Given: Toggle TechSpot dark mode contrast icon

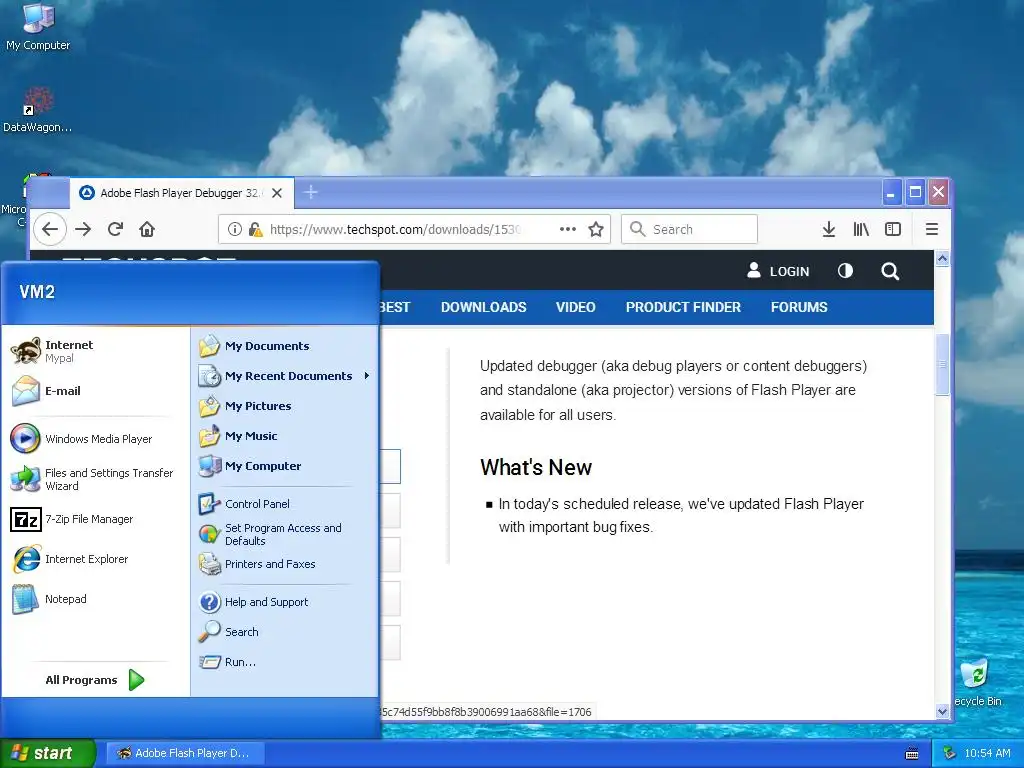Looking at the screenshot, I should [x=845, y=270].
